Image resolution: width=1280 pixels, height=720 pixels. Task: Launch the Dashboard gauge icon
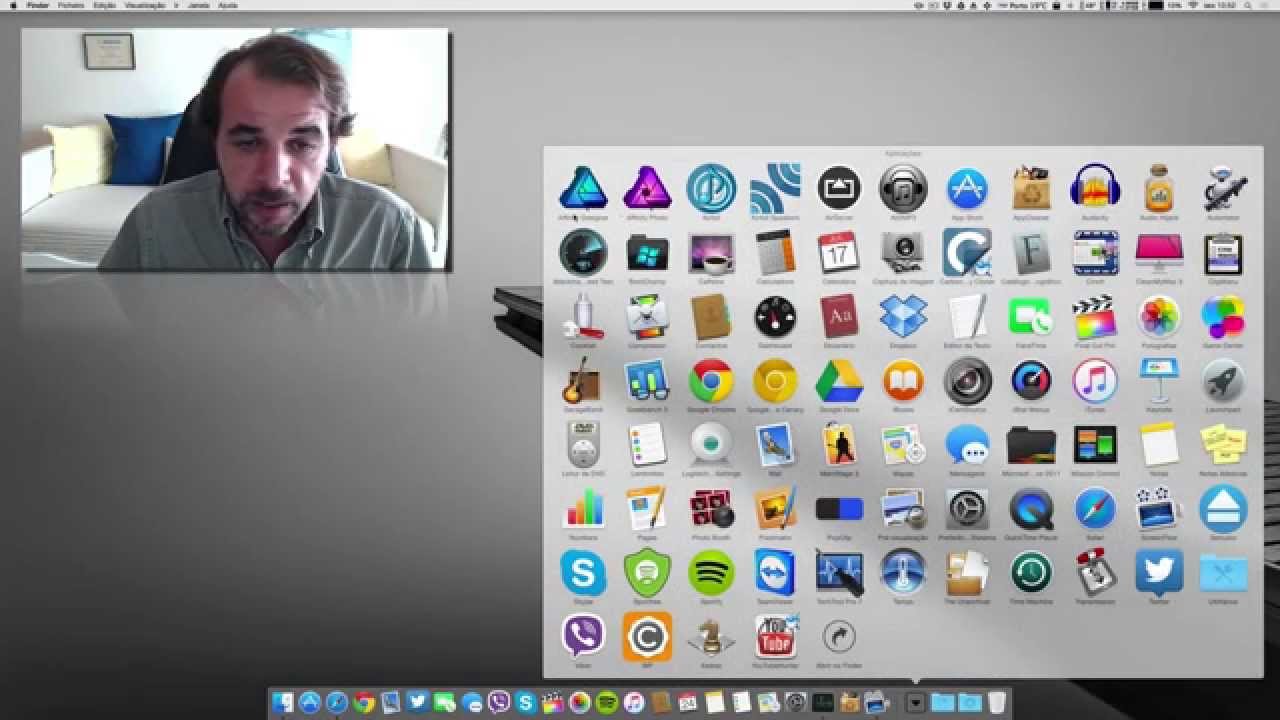point(775,316)
